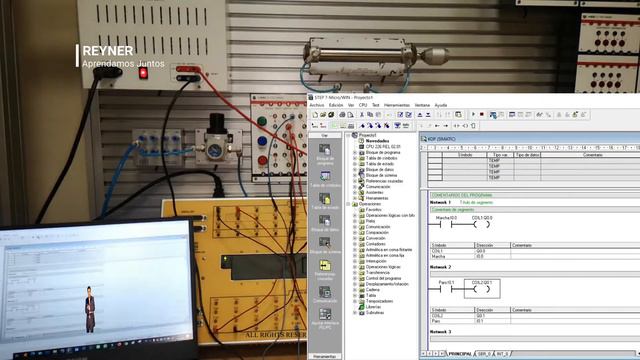Click the Ver button above the navigation bar

point(325,135)
